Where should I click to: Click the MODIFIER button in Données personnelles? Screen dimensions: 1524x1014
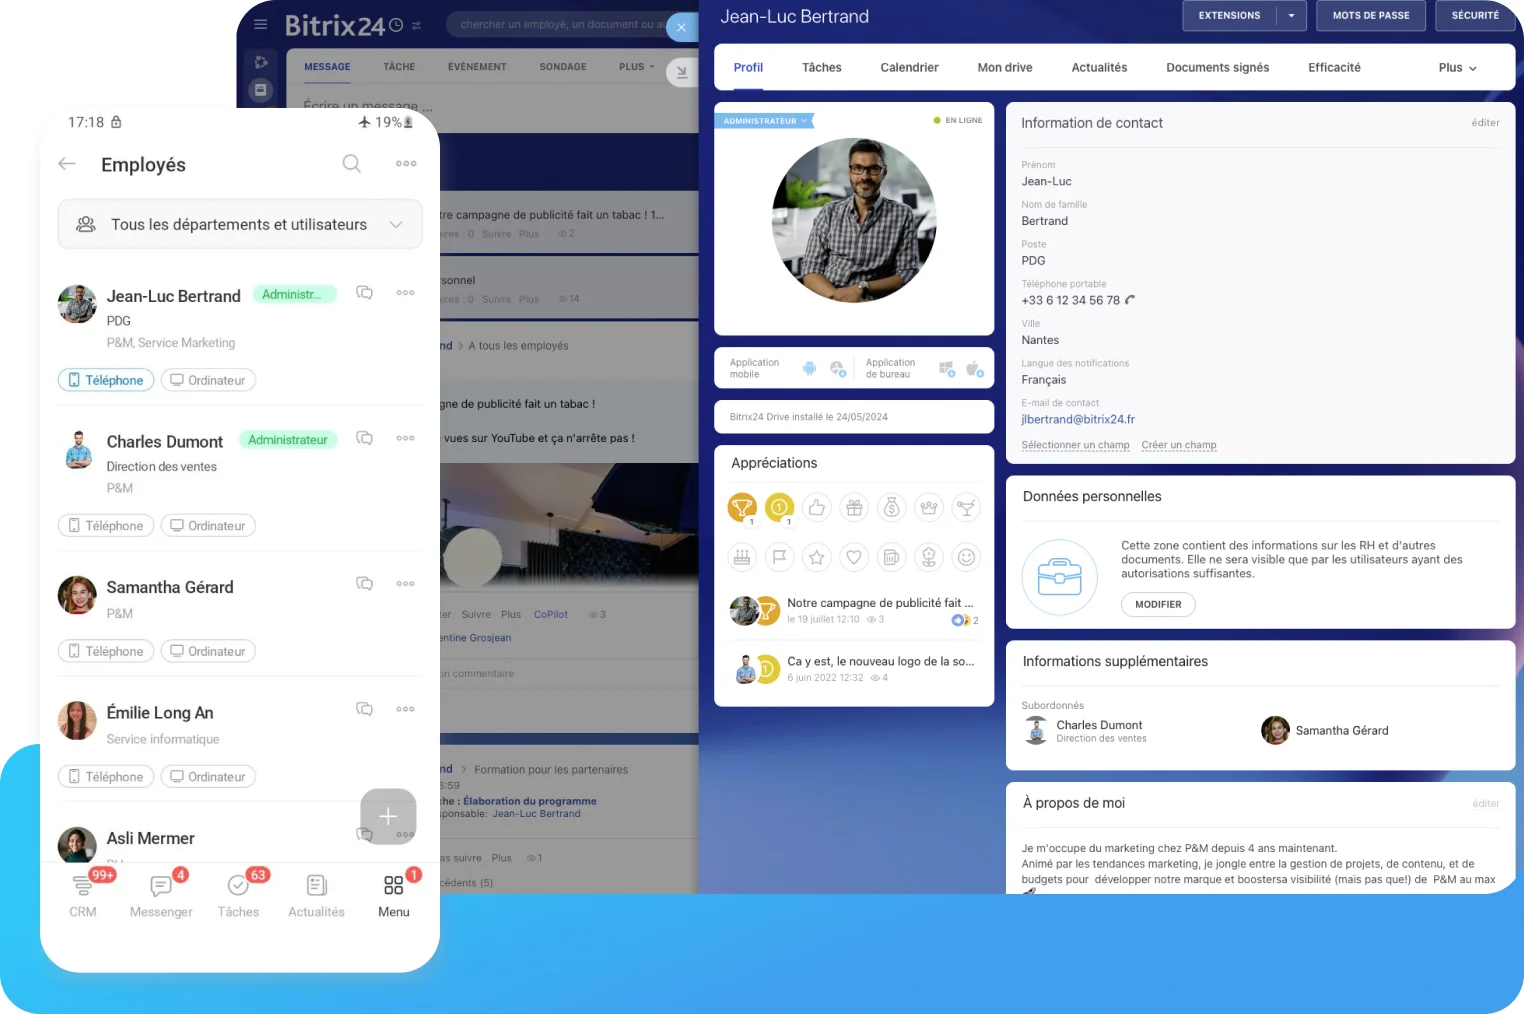pos(1157,604)
